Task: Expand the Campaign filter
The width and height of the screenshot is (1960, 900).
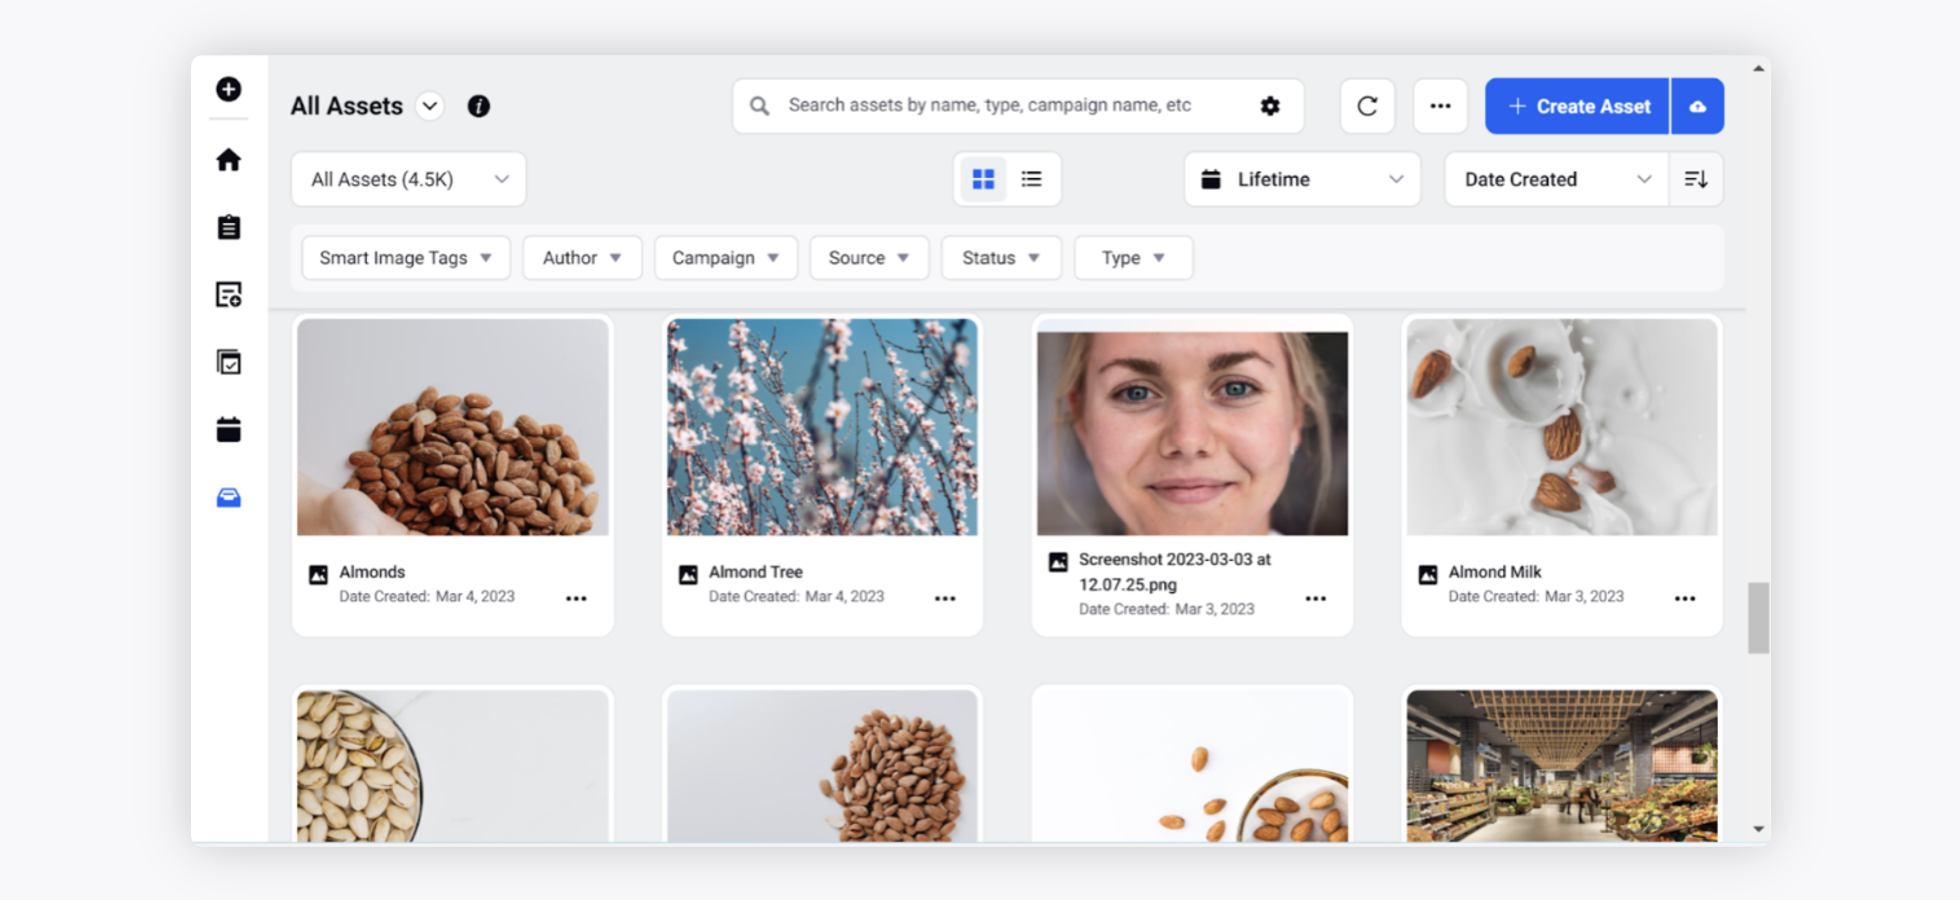Action: [x=726, y=258]
